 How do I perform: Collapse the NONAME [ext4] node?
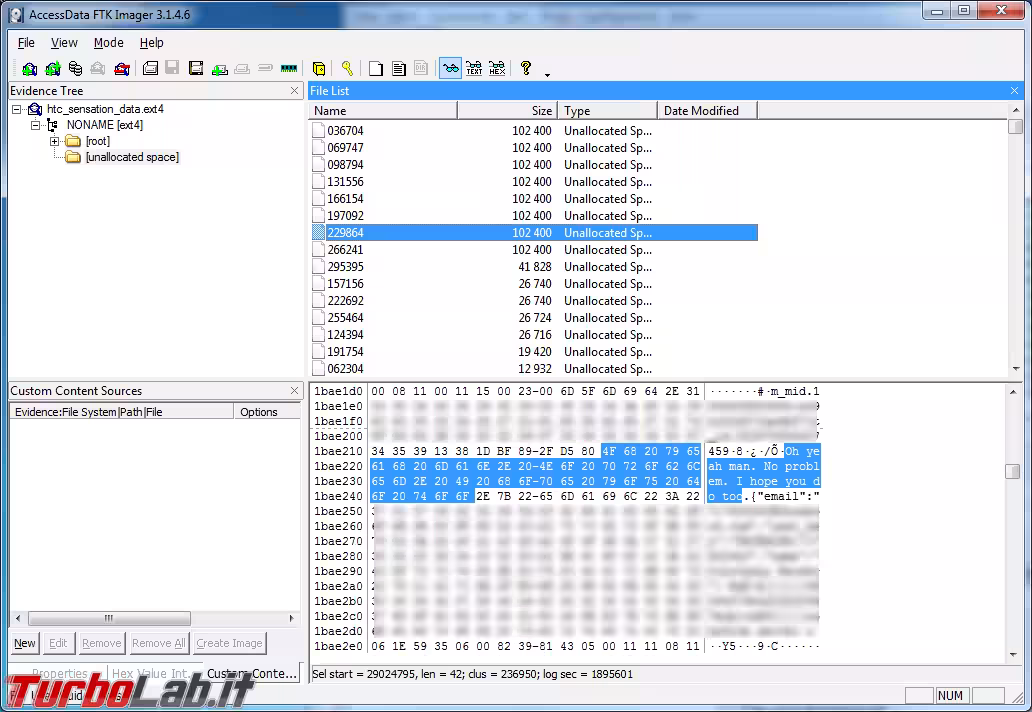click(36, 125)
